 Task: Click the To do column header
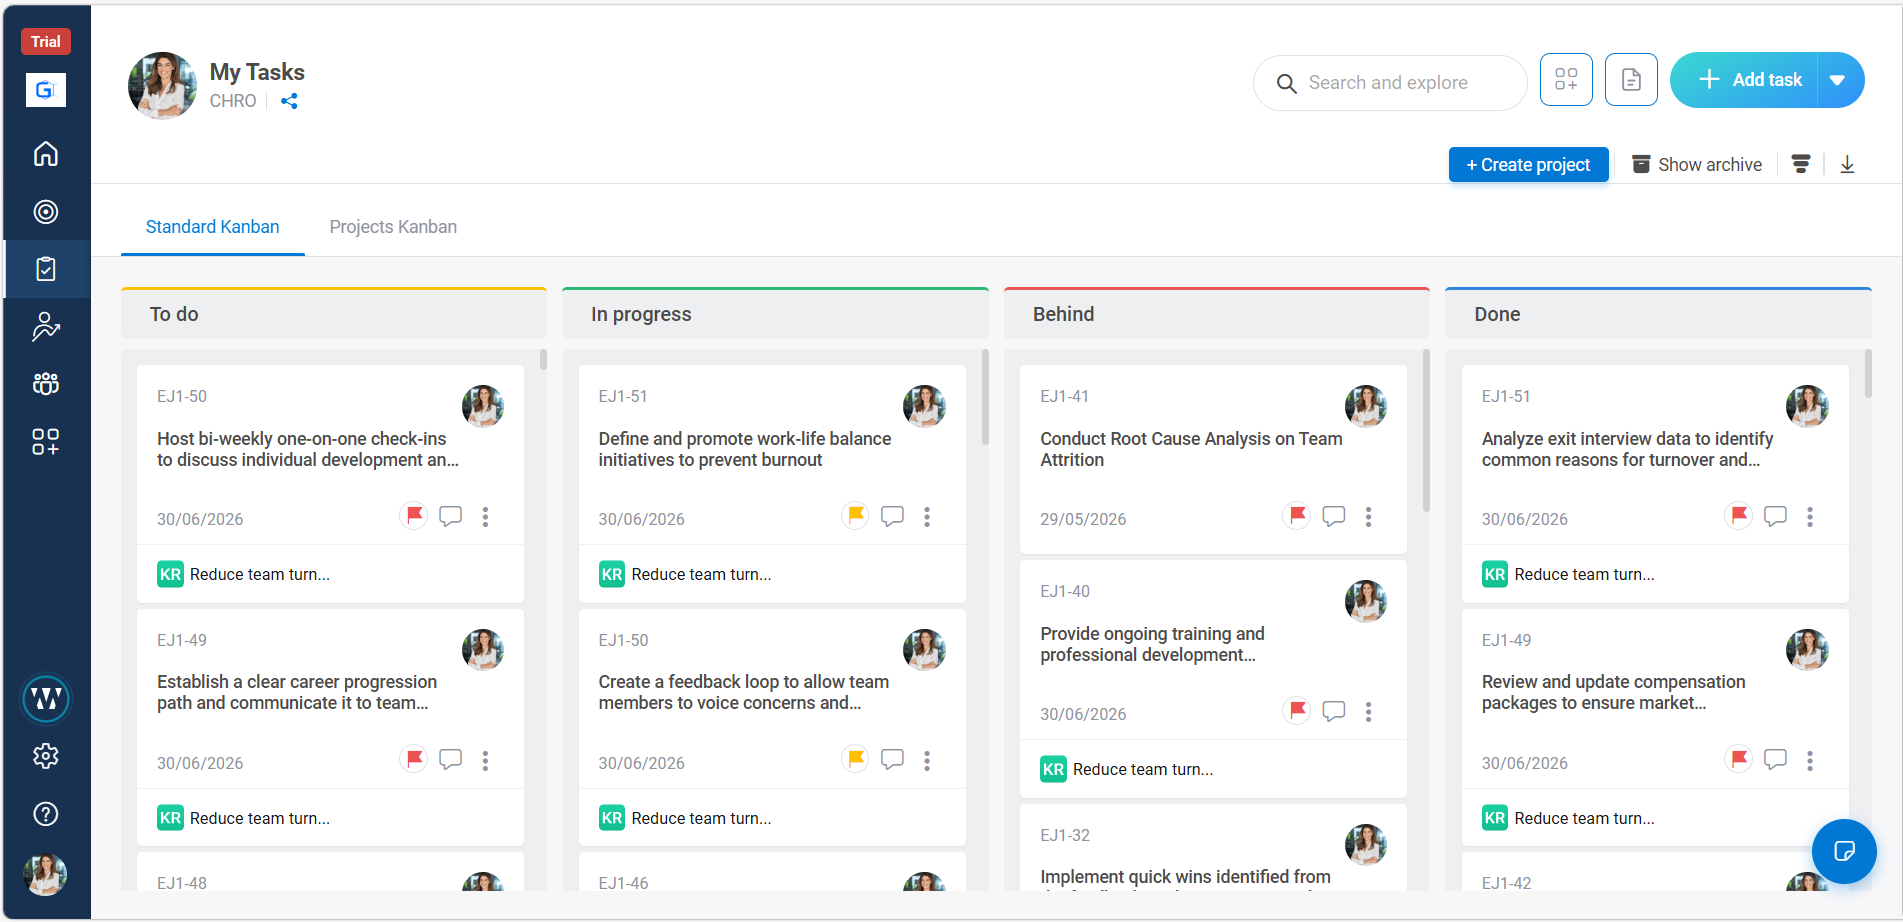click(x=334, y=314)
